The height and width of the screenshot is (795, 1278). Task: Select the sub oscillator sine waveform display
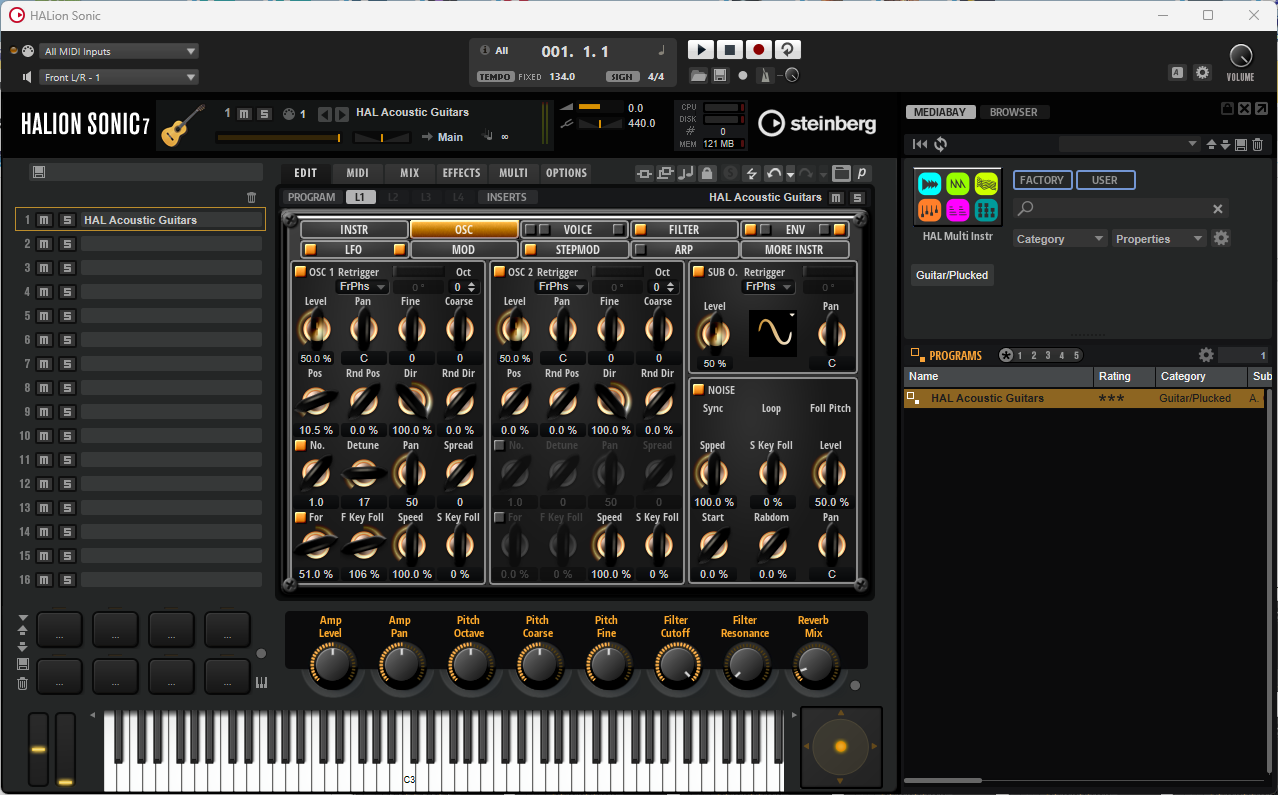point(773,333)
